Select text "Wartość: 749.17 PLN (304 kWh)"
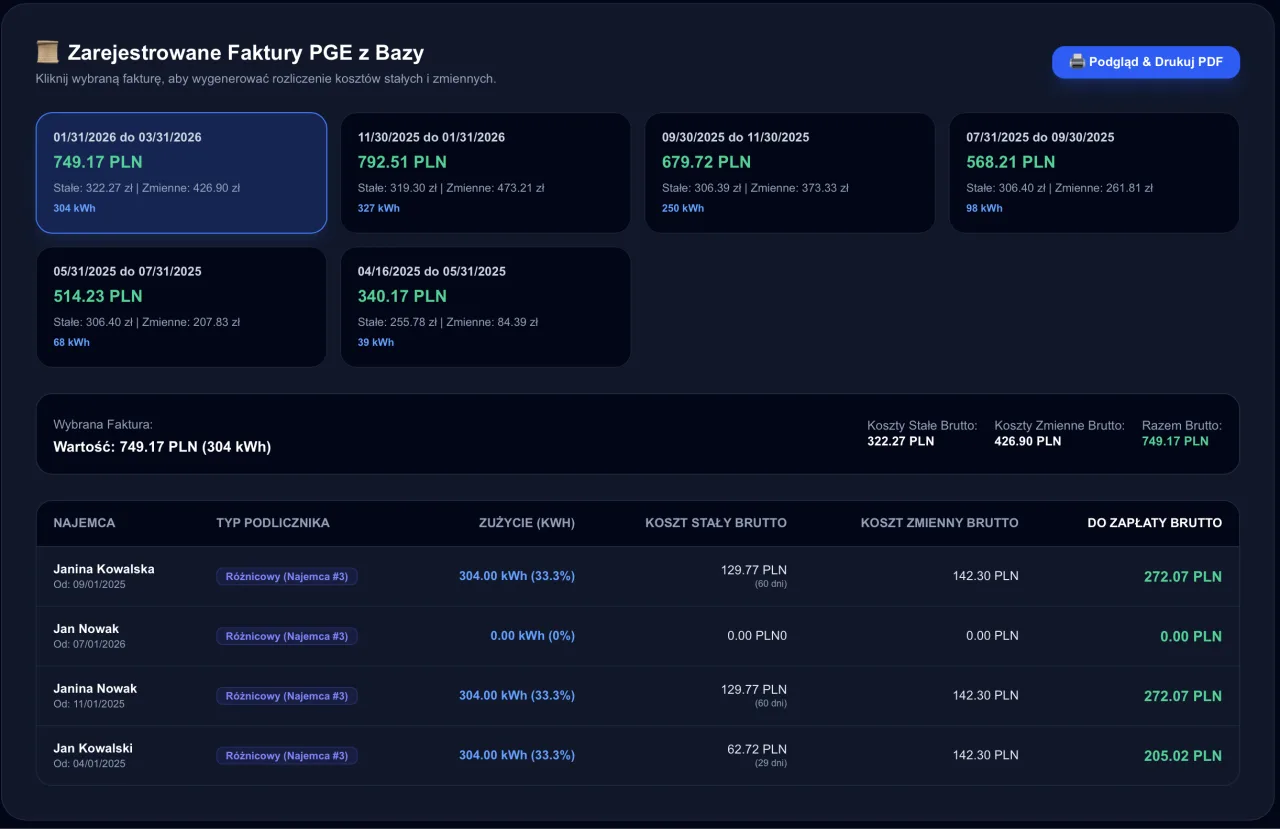Image resolution: width=1280 pixels, height=829 pixels. point(162,447)
